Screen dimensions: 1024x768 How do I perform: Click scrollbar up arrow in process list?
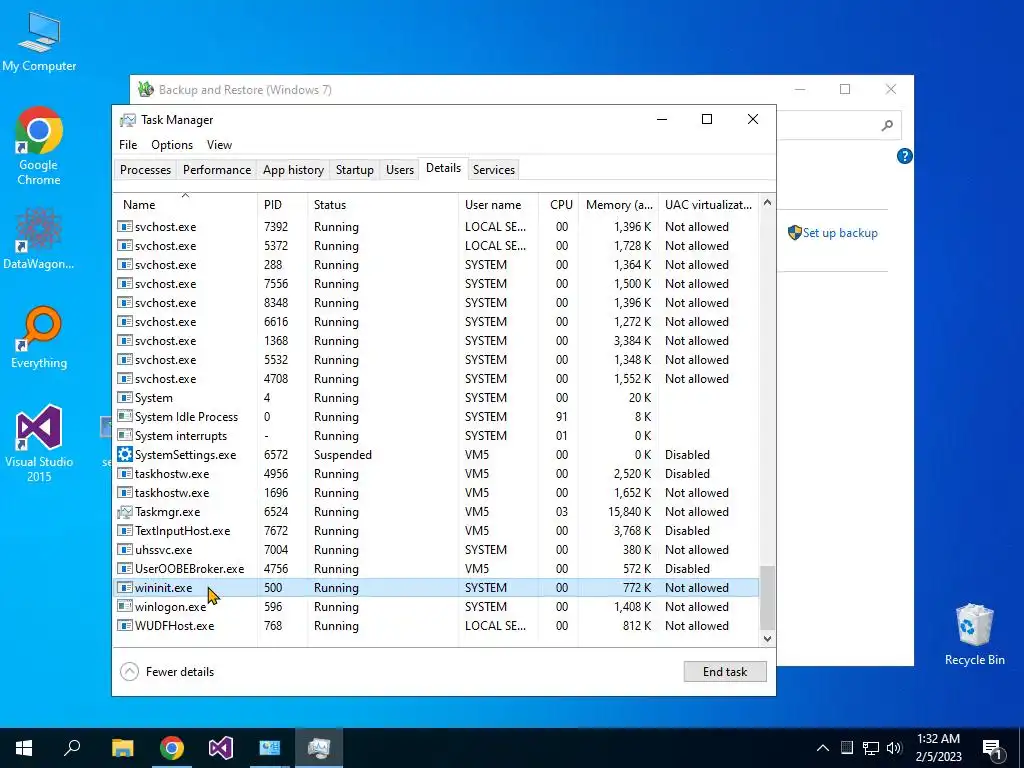(x=767, y=202)
